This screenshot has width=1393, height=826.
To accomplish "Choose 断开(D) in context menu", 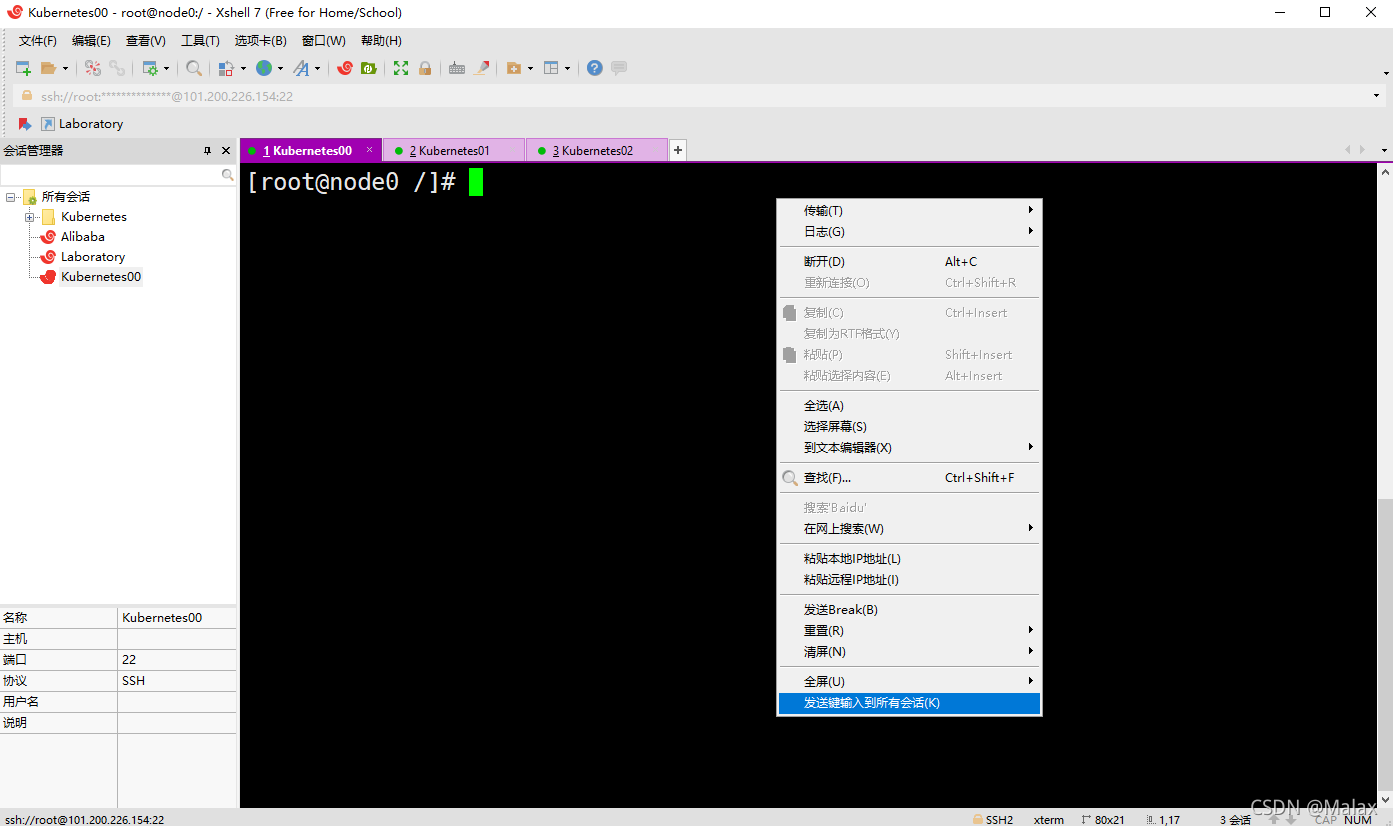I will [x=909, y=262].
